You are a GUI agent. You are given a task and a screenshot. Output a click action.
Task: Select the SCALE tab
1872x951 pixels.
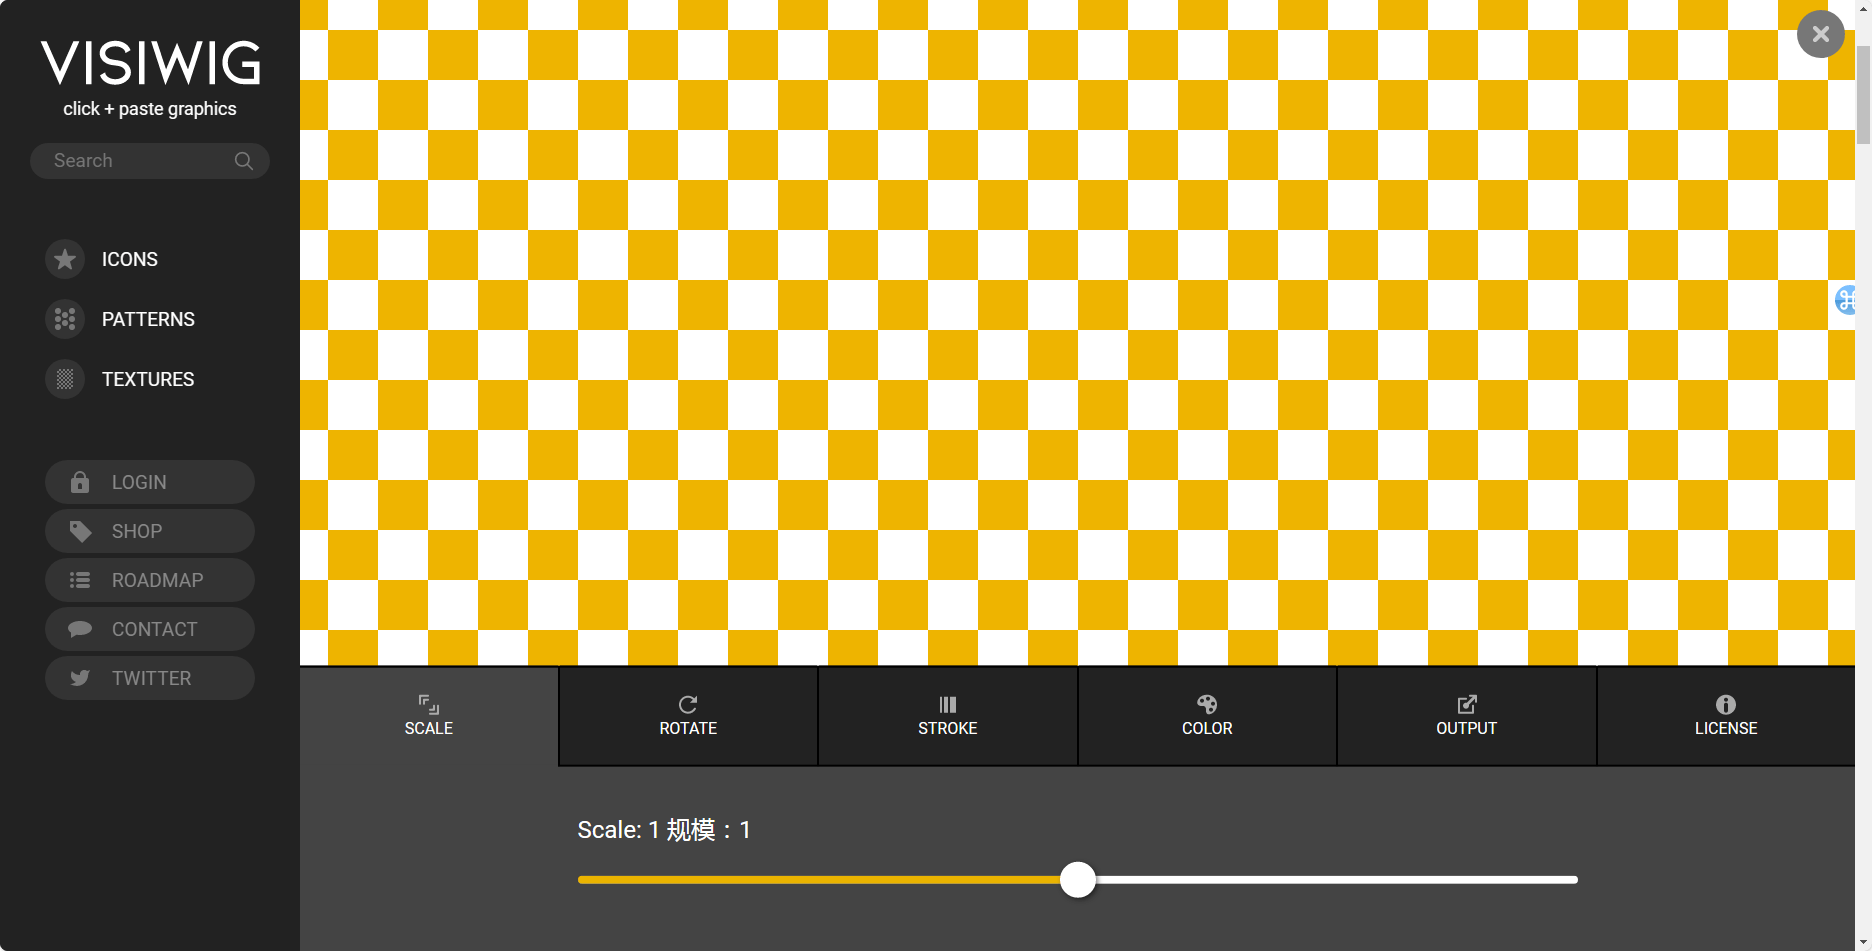click(x=429, y=716)
